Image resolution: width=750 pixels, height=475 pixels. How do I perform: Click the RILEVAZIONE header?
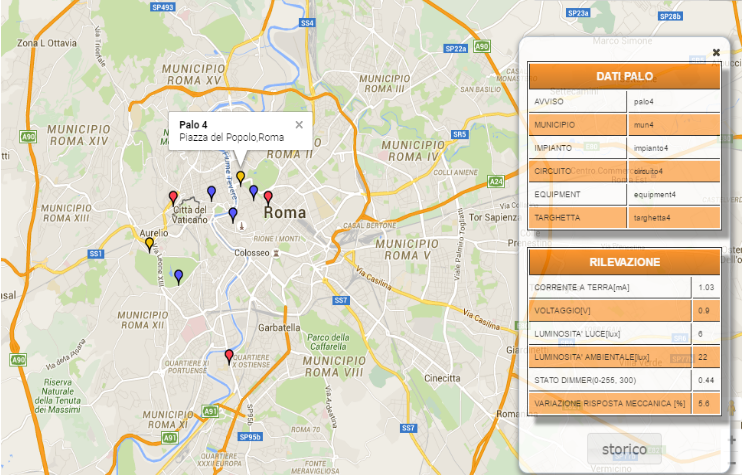[624, 262]
